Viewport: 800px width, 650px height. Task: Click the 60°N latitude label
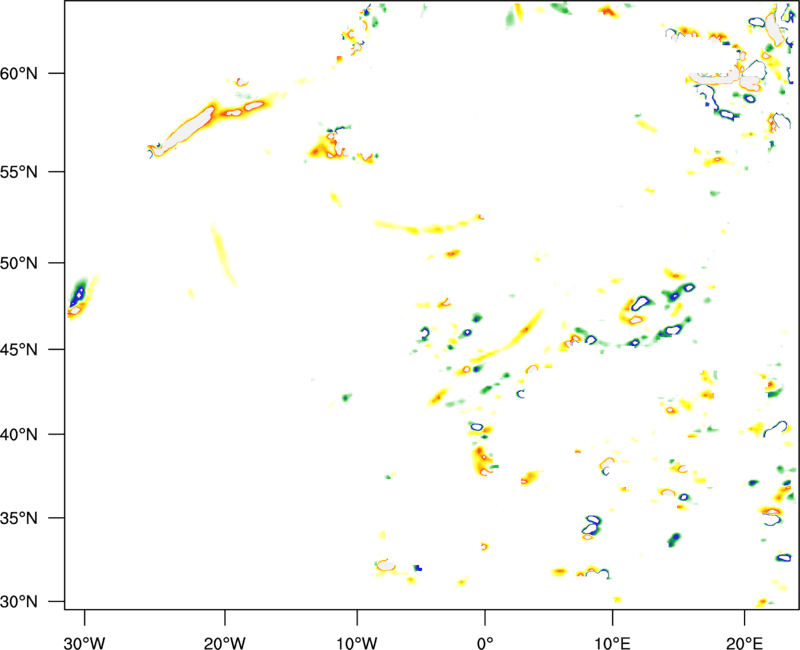19,74
